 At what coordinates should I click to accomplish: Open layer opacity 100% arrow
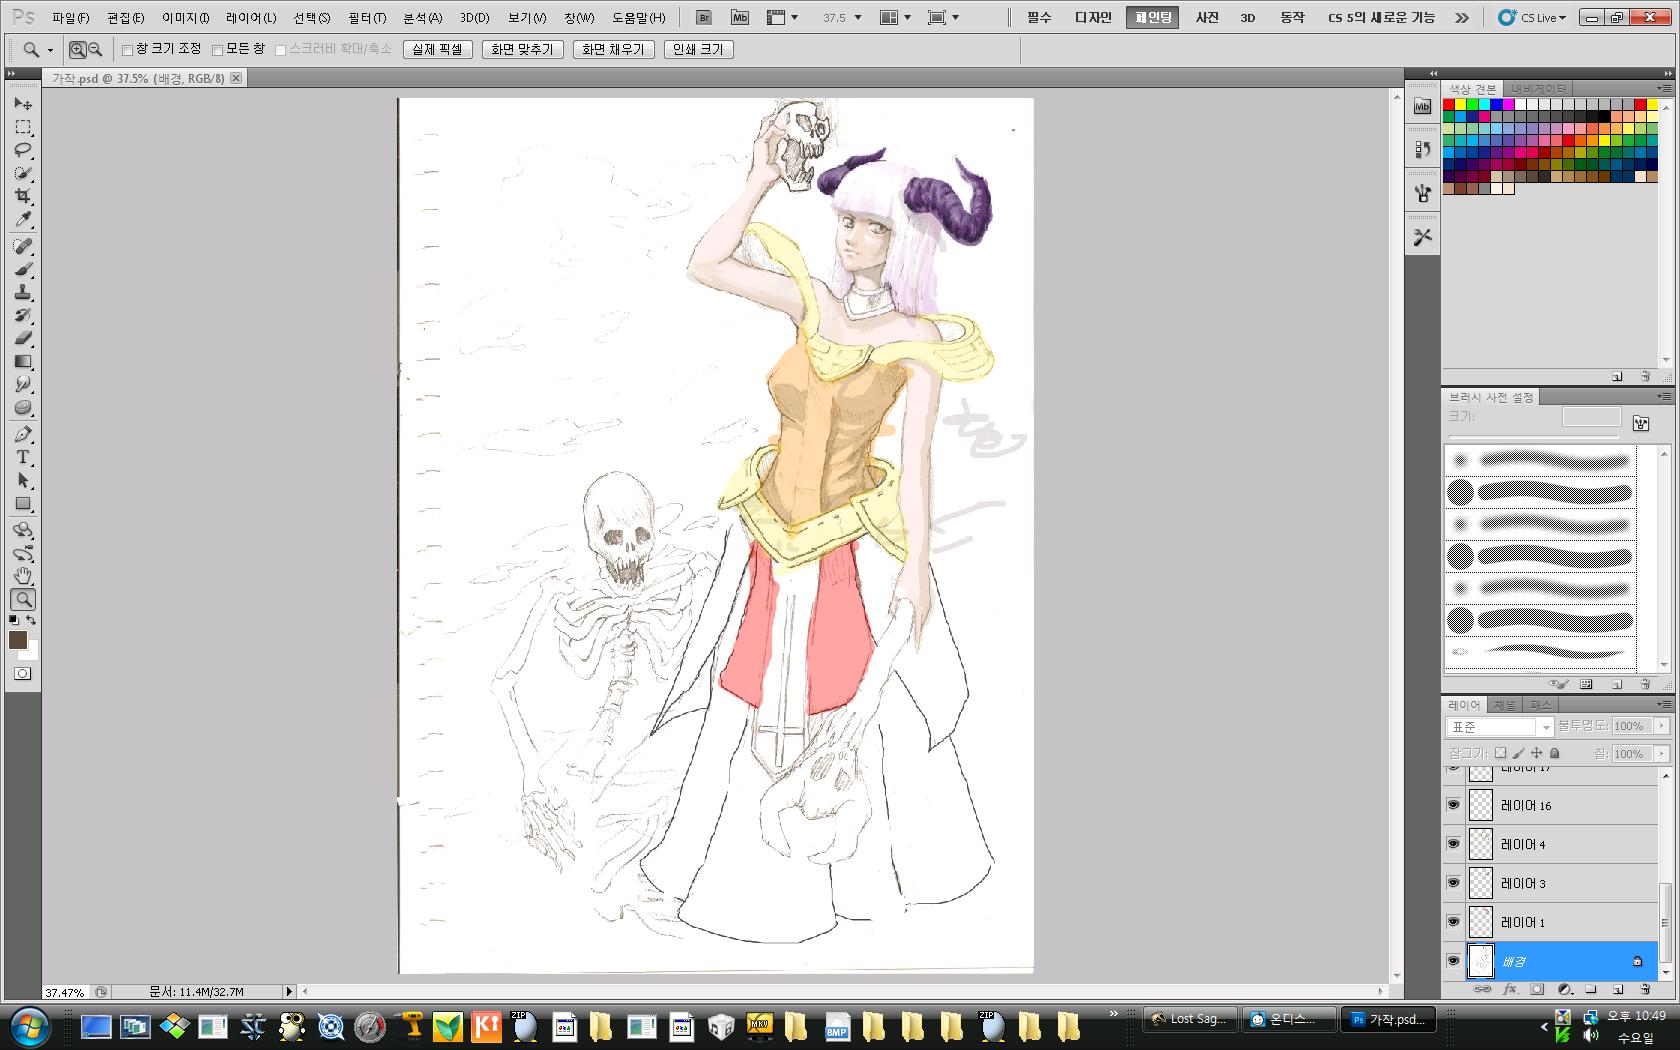1662,726
